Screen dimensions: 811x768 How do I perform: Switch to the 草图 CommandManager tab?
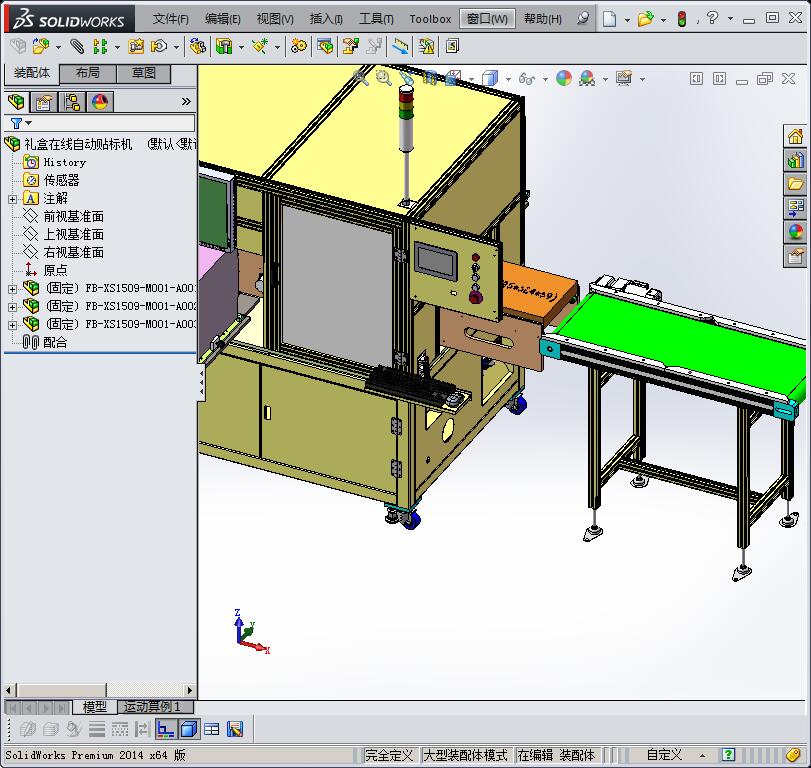(x=144, y=72)
